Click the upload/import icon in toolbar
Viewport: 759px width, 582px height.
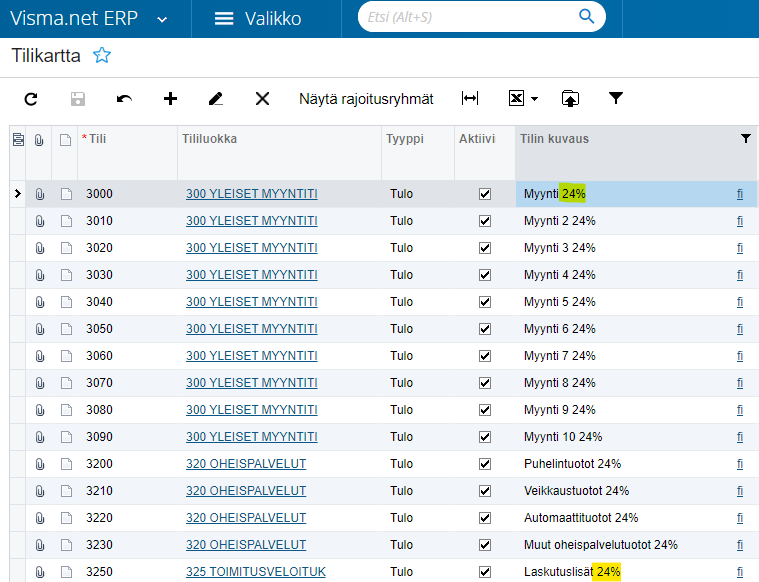pos(570,98)
